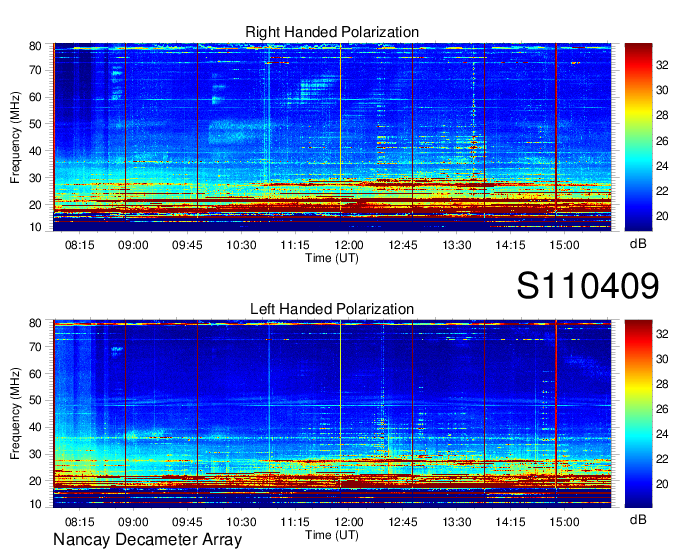This screenshot has height=552, width=680.
Task: Pick the 12:00 tick under Left Handed plot
Action: click(x=349, y=522)
